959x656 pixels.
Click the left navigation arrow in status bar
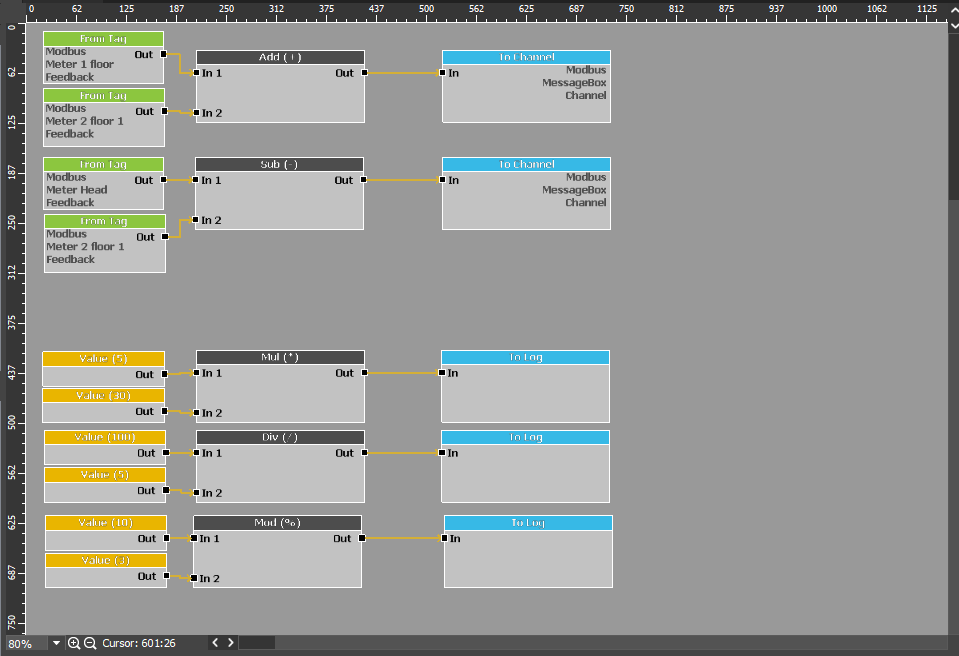point(214,643)
